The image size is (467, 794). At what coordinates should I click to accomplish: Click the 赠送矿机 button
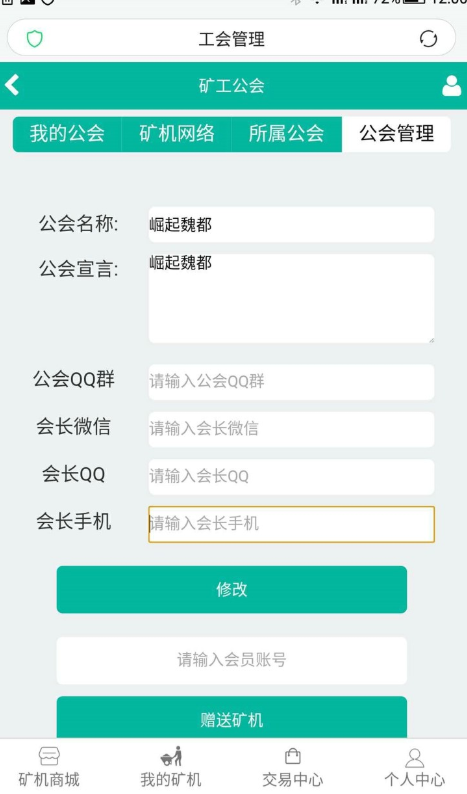pyautogui.click(x=232, y=717)
